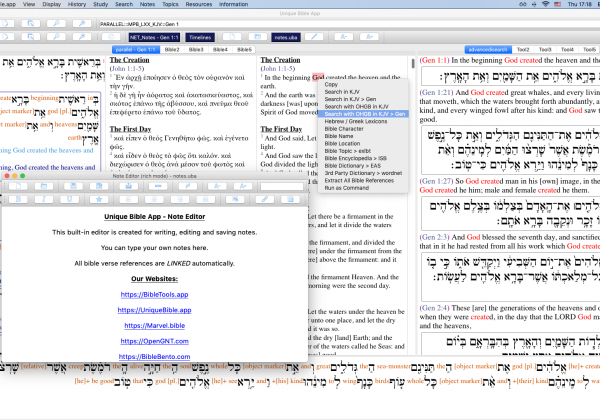This screenshot has height=420, width=600.
Task: Toggle bold formatting in Note Editor
Action: 18,199
